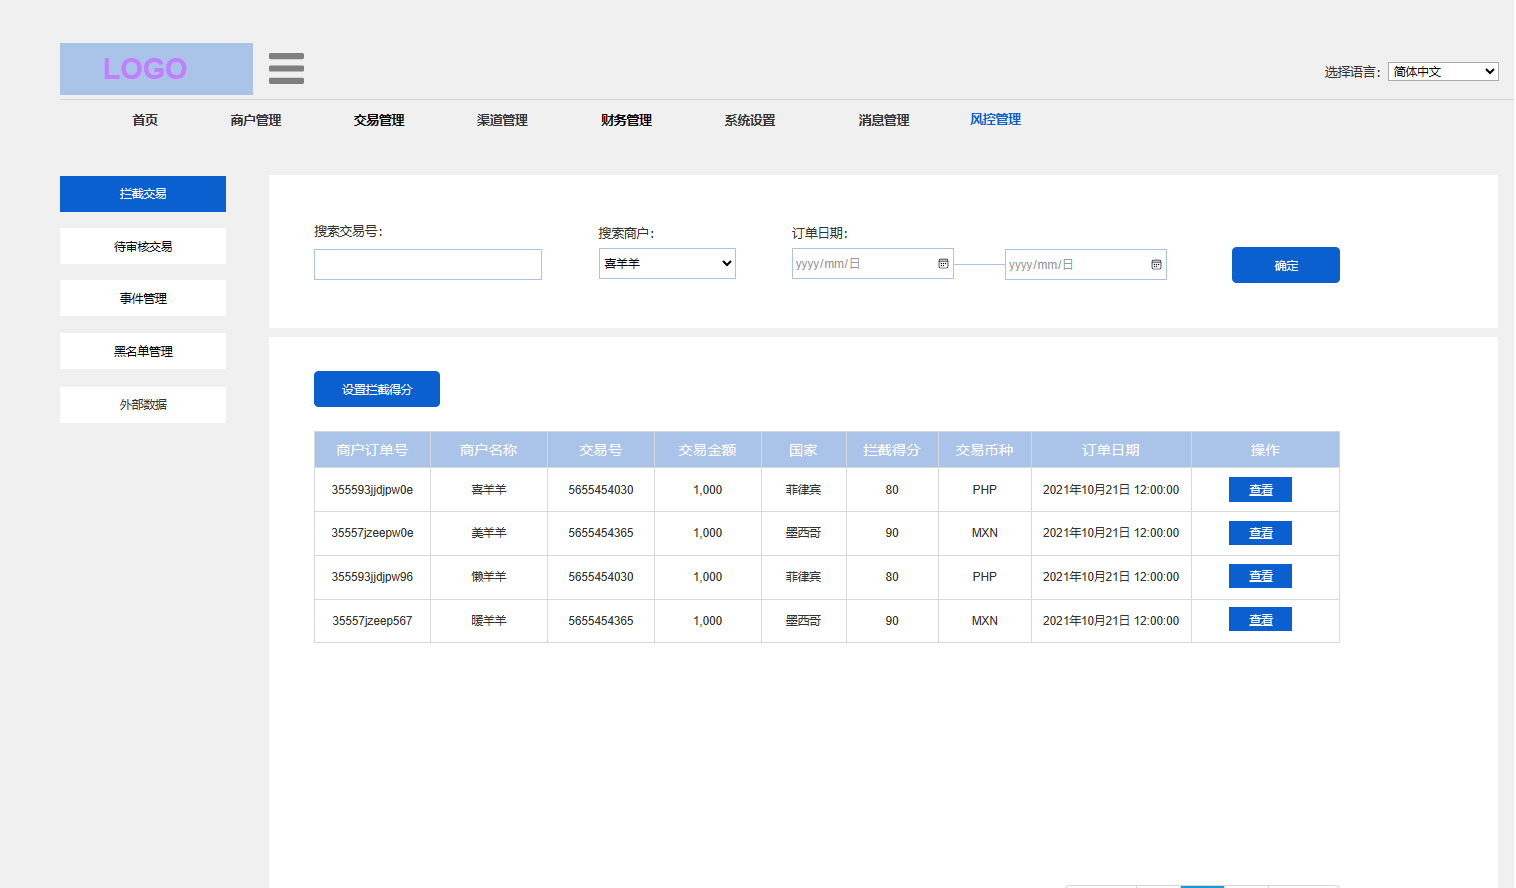This screenshot has height=888, width=1516.
Task: Select 拦截交易 in the sidebar
Action: [x=143, y=194]
